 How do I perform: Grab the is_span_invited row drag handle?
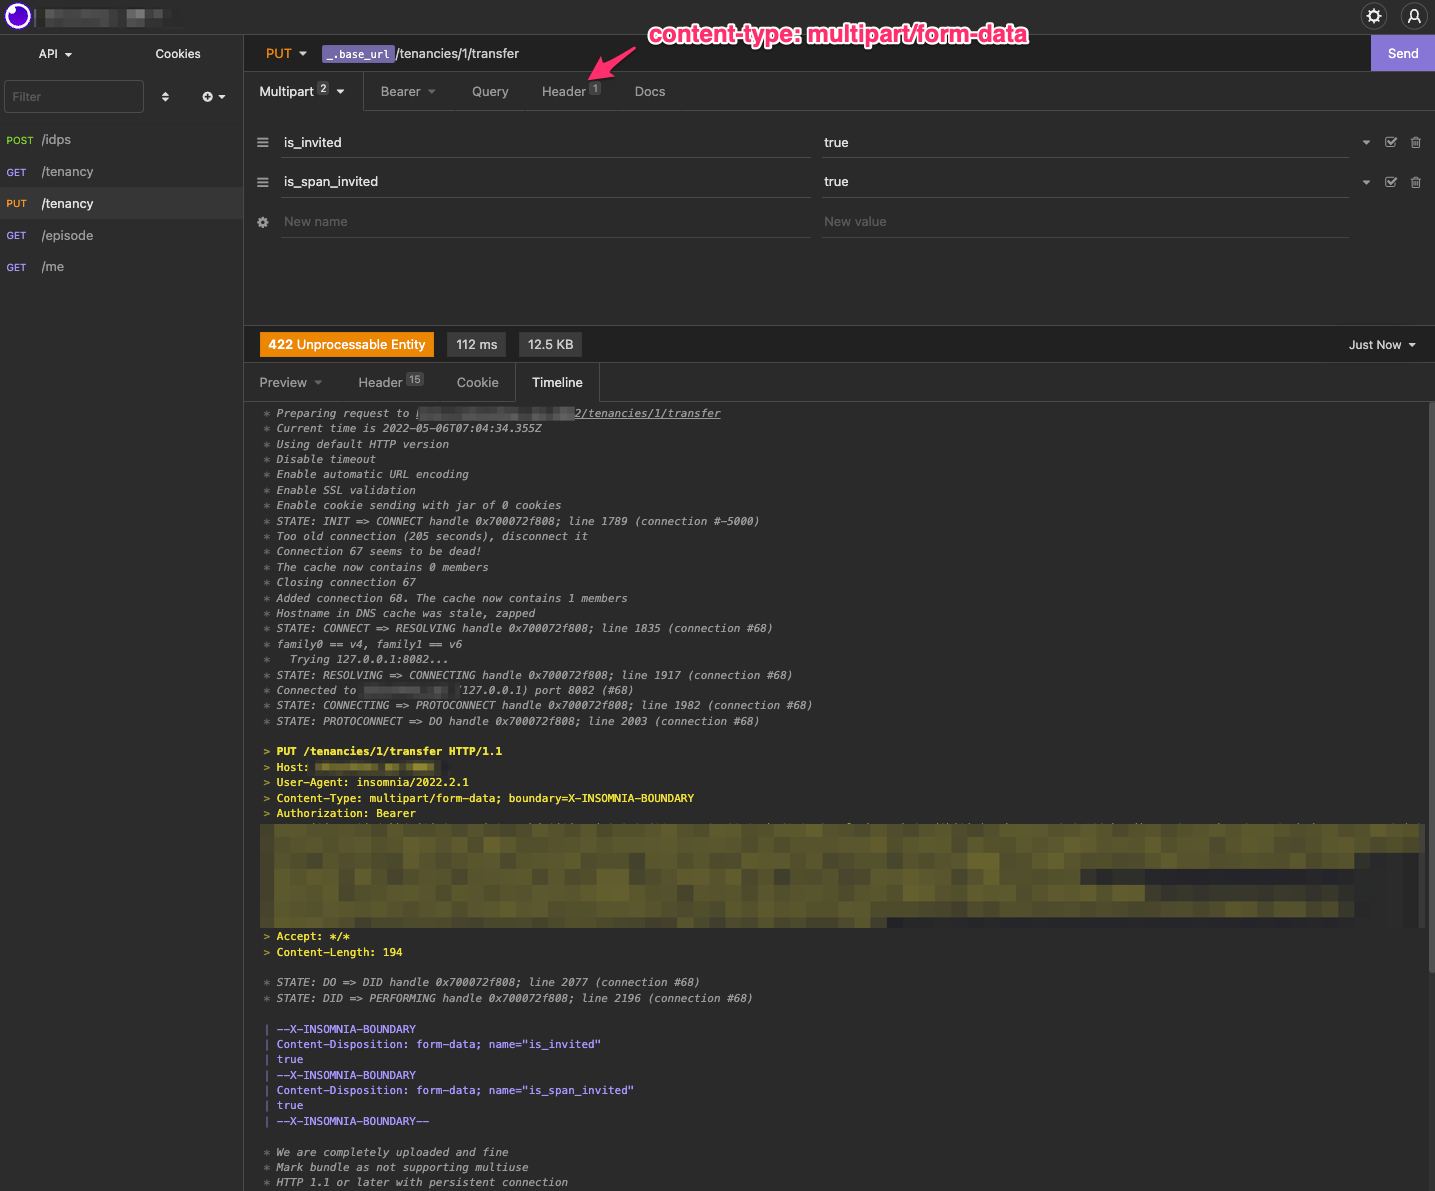(x=263, y=182)
